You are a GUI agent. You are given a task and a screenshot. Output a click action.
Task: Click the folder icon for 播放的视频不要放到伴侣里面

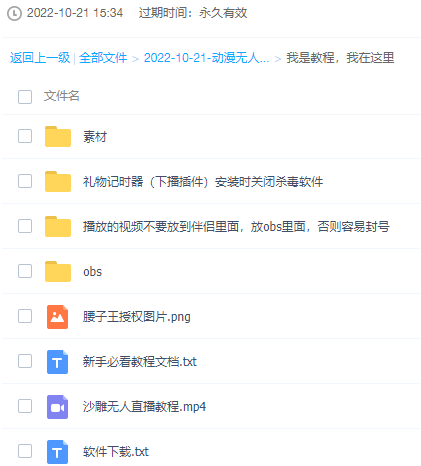[58, 226]
